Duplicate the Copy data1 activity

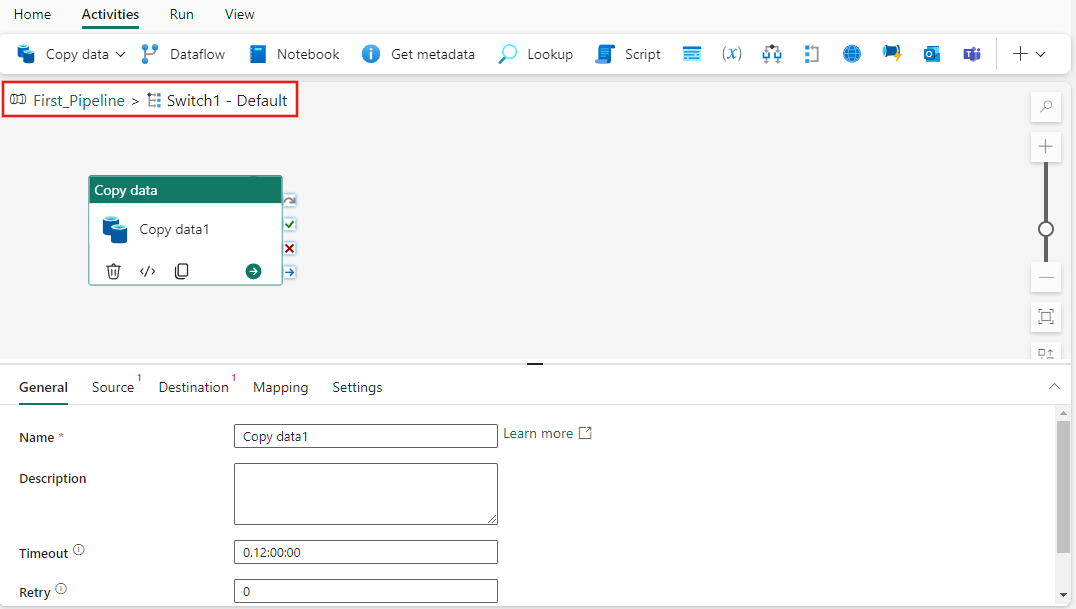pyautogui.click(x=181, y=270)
